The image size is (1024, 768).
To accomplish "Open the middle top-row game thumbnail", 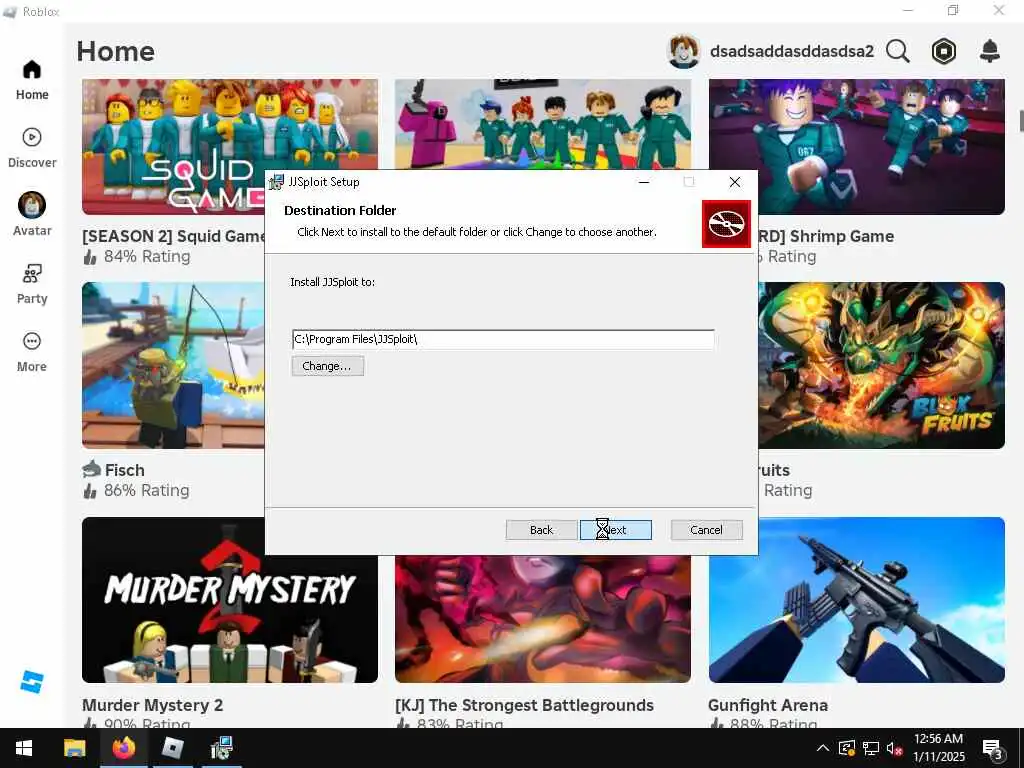I will (x=543, y=124).
